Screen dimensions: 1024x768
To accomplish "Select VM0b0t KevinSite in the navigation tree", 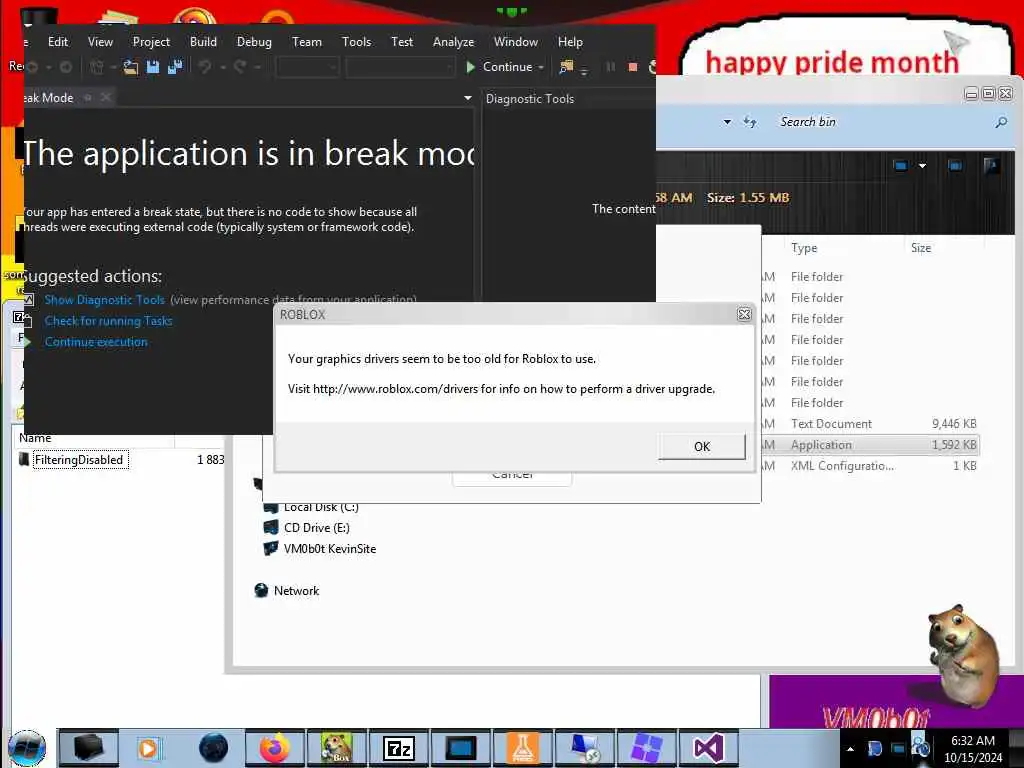I will (x=320, y=549).
